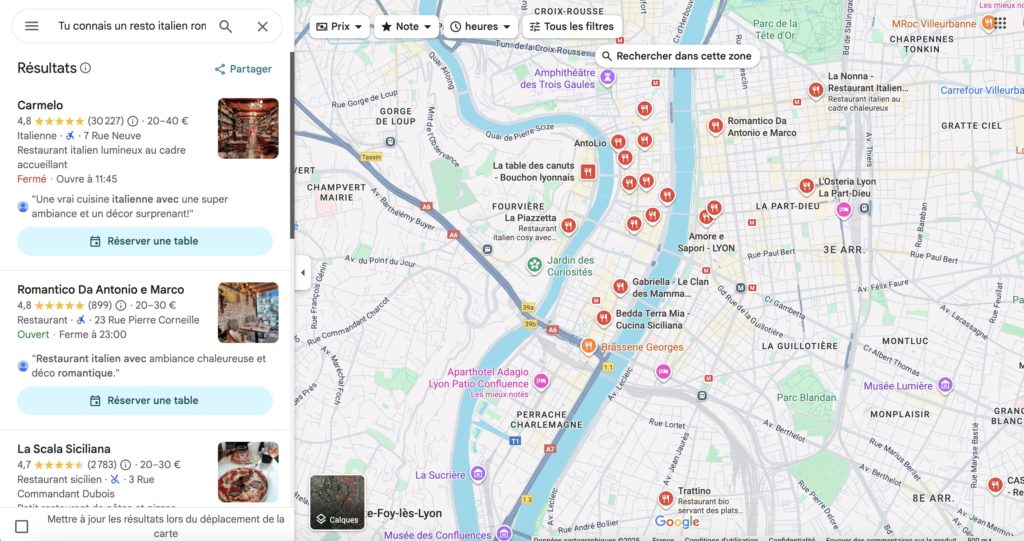Click the MRoc Villeurbanne label
This screenshot has height=541, width=1024.
pos(933,24)
